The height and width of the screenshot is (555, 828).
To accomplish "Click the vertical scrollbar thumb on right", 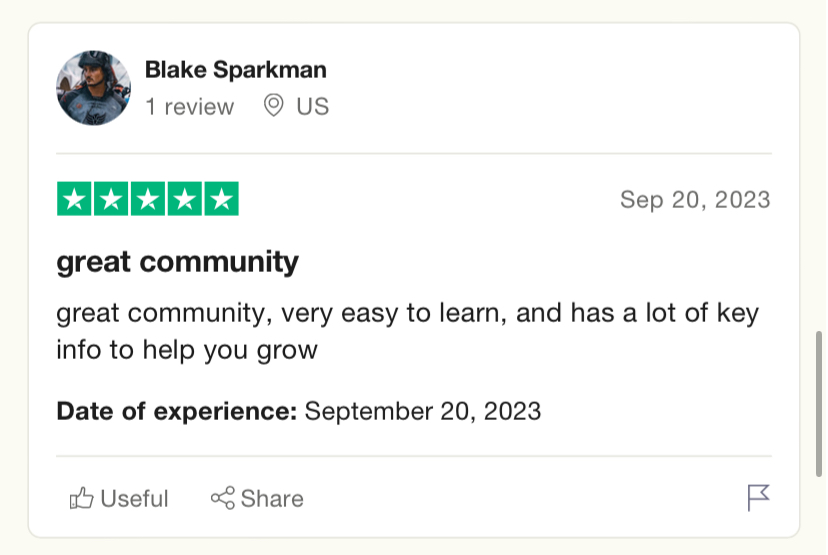I will 819,404.
